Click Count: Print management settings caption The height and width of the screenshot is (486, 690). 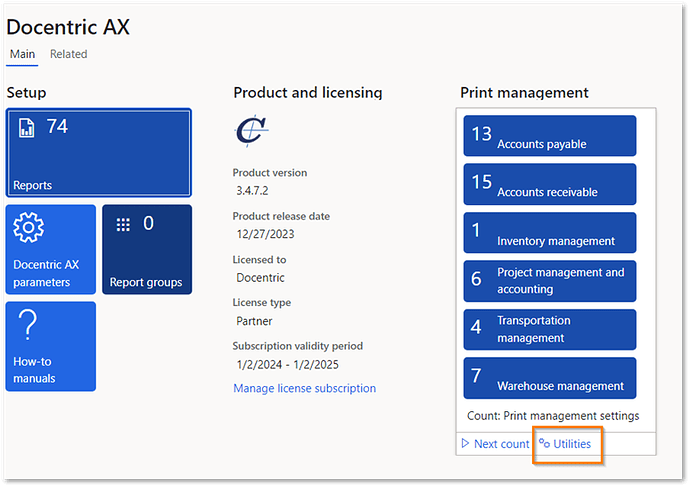click(x=553, y=416)
